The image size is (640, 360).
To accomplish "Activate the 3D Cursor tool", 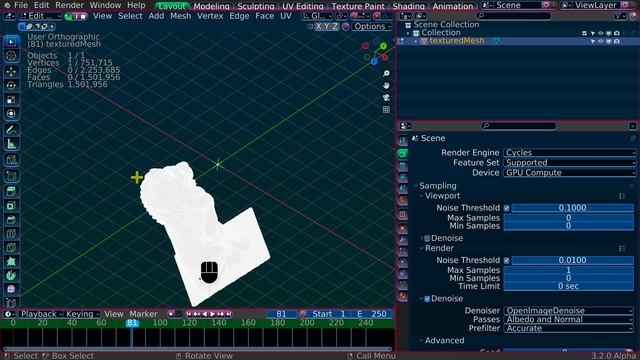I will click(x=11, y=56).
